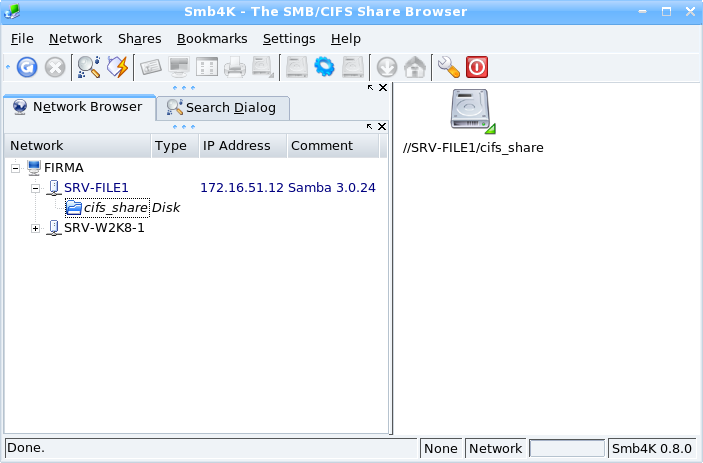Sort by the Type column header

[x=175, y=146]
